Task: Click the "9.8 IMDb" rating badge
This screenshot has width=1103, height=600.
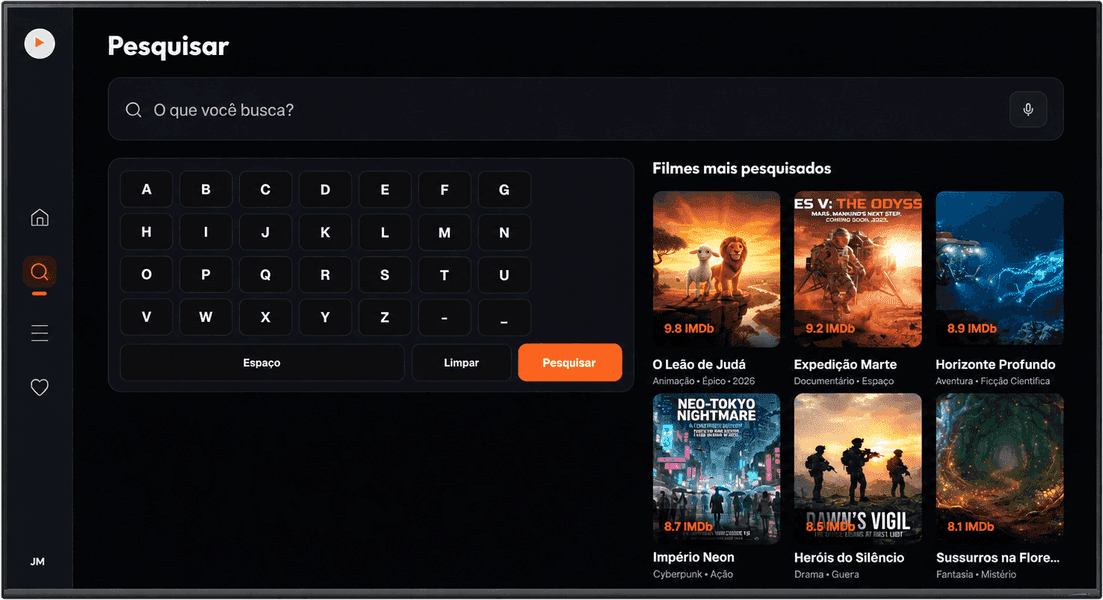Action: 689,328
